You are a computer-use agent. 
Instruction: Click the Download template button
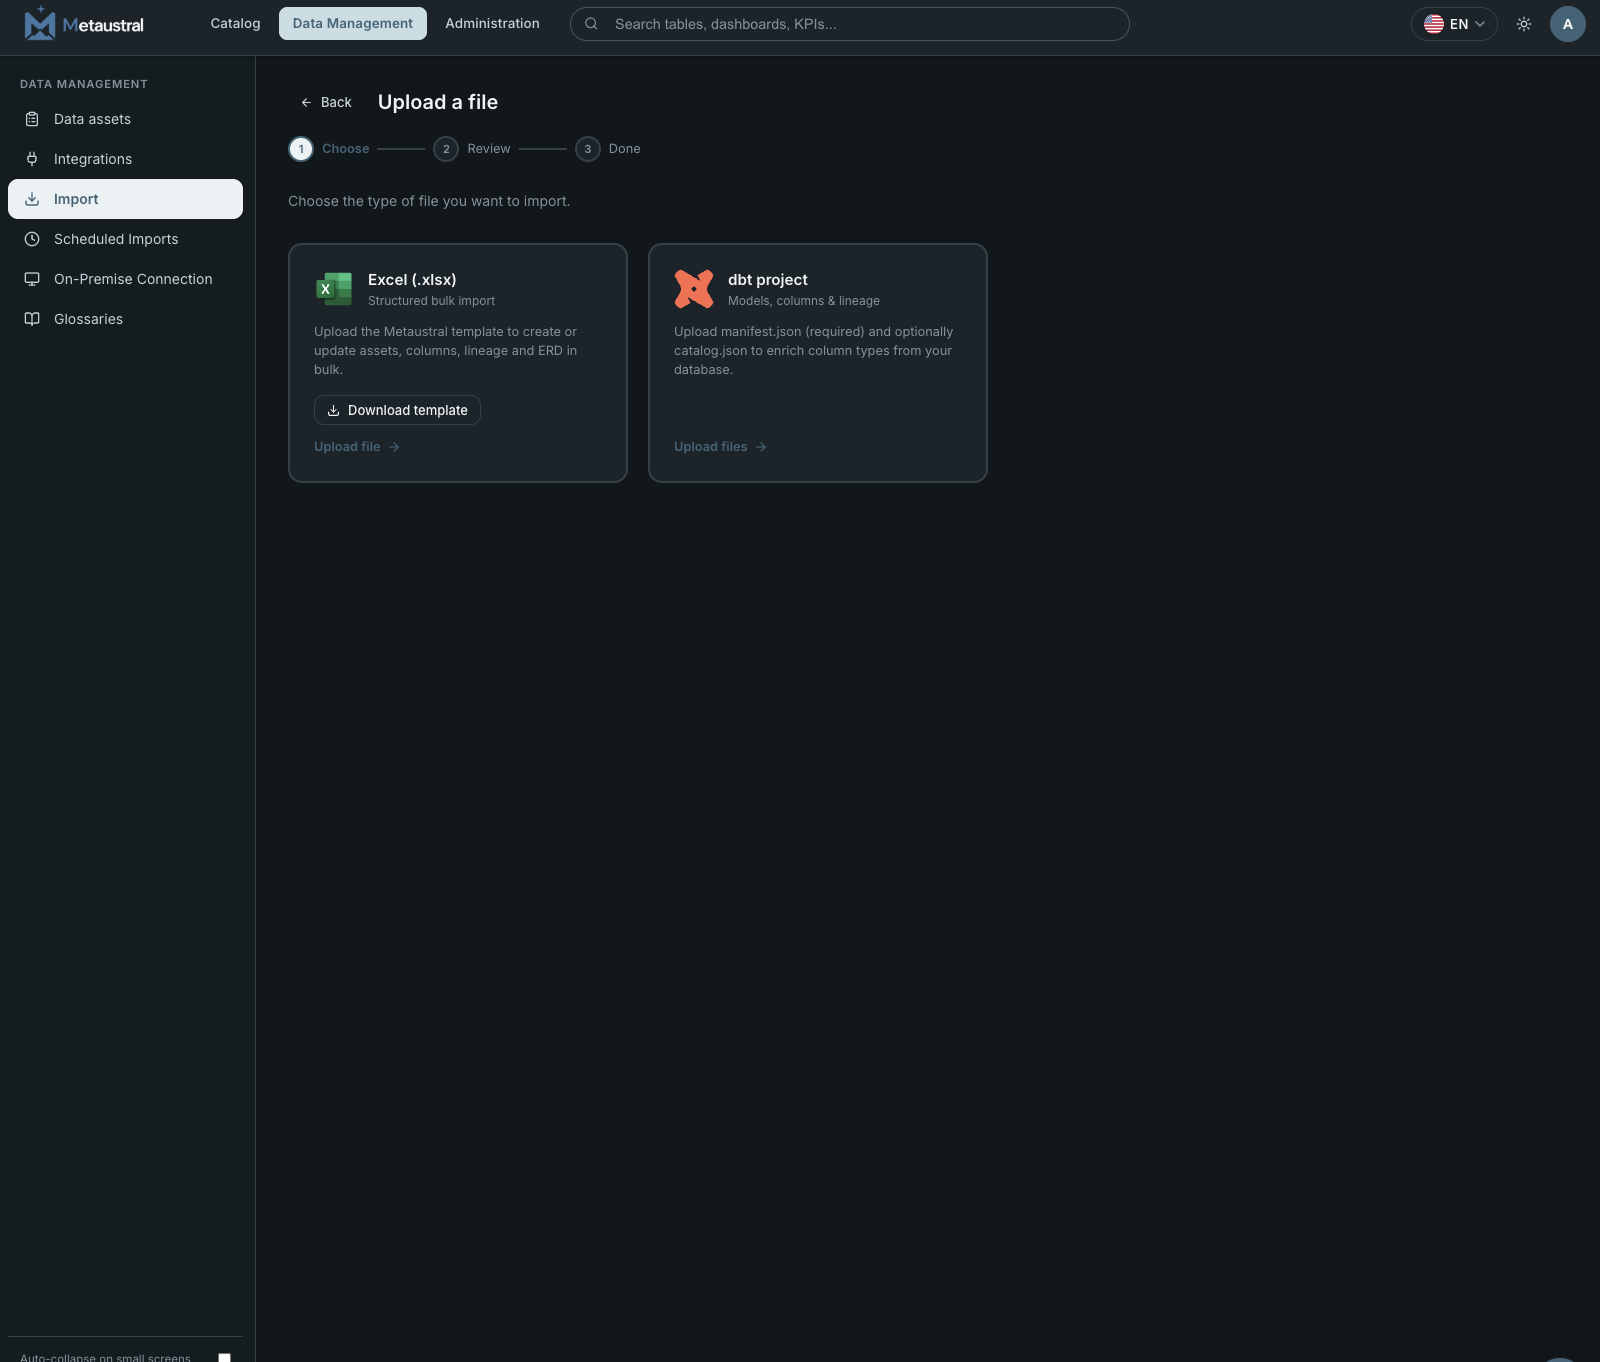click(x=397, y=410)
